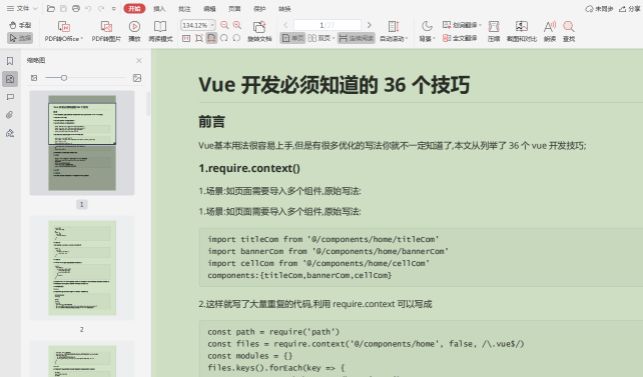Toggle 双页 double page view
643x377 pixels.
coord(320,38)
